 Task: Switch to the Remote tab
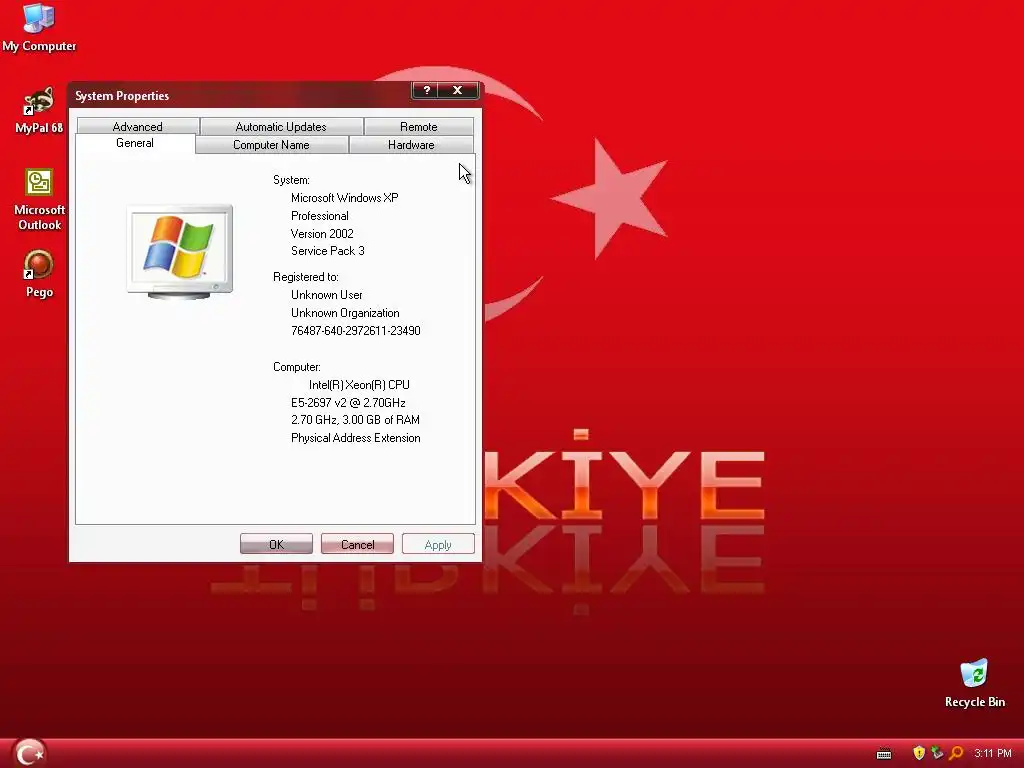(x=419, y=126)
